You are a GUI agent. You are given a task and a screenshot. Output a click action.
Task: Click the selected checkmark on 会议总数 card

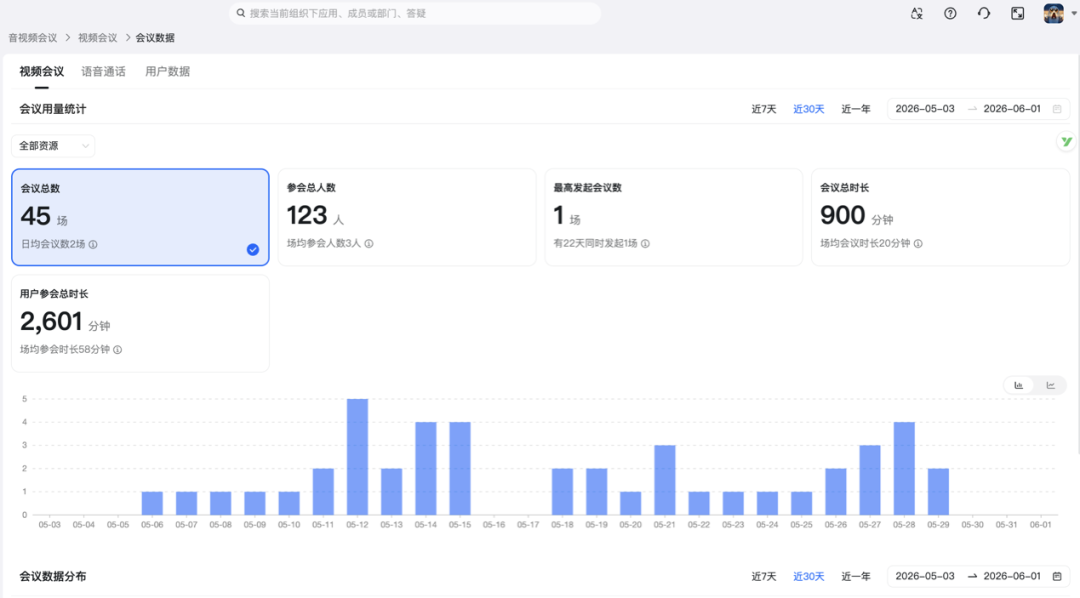253,249
